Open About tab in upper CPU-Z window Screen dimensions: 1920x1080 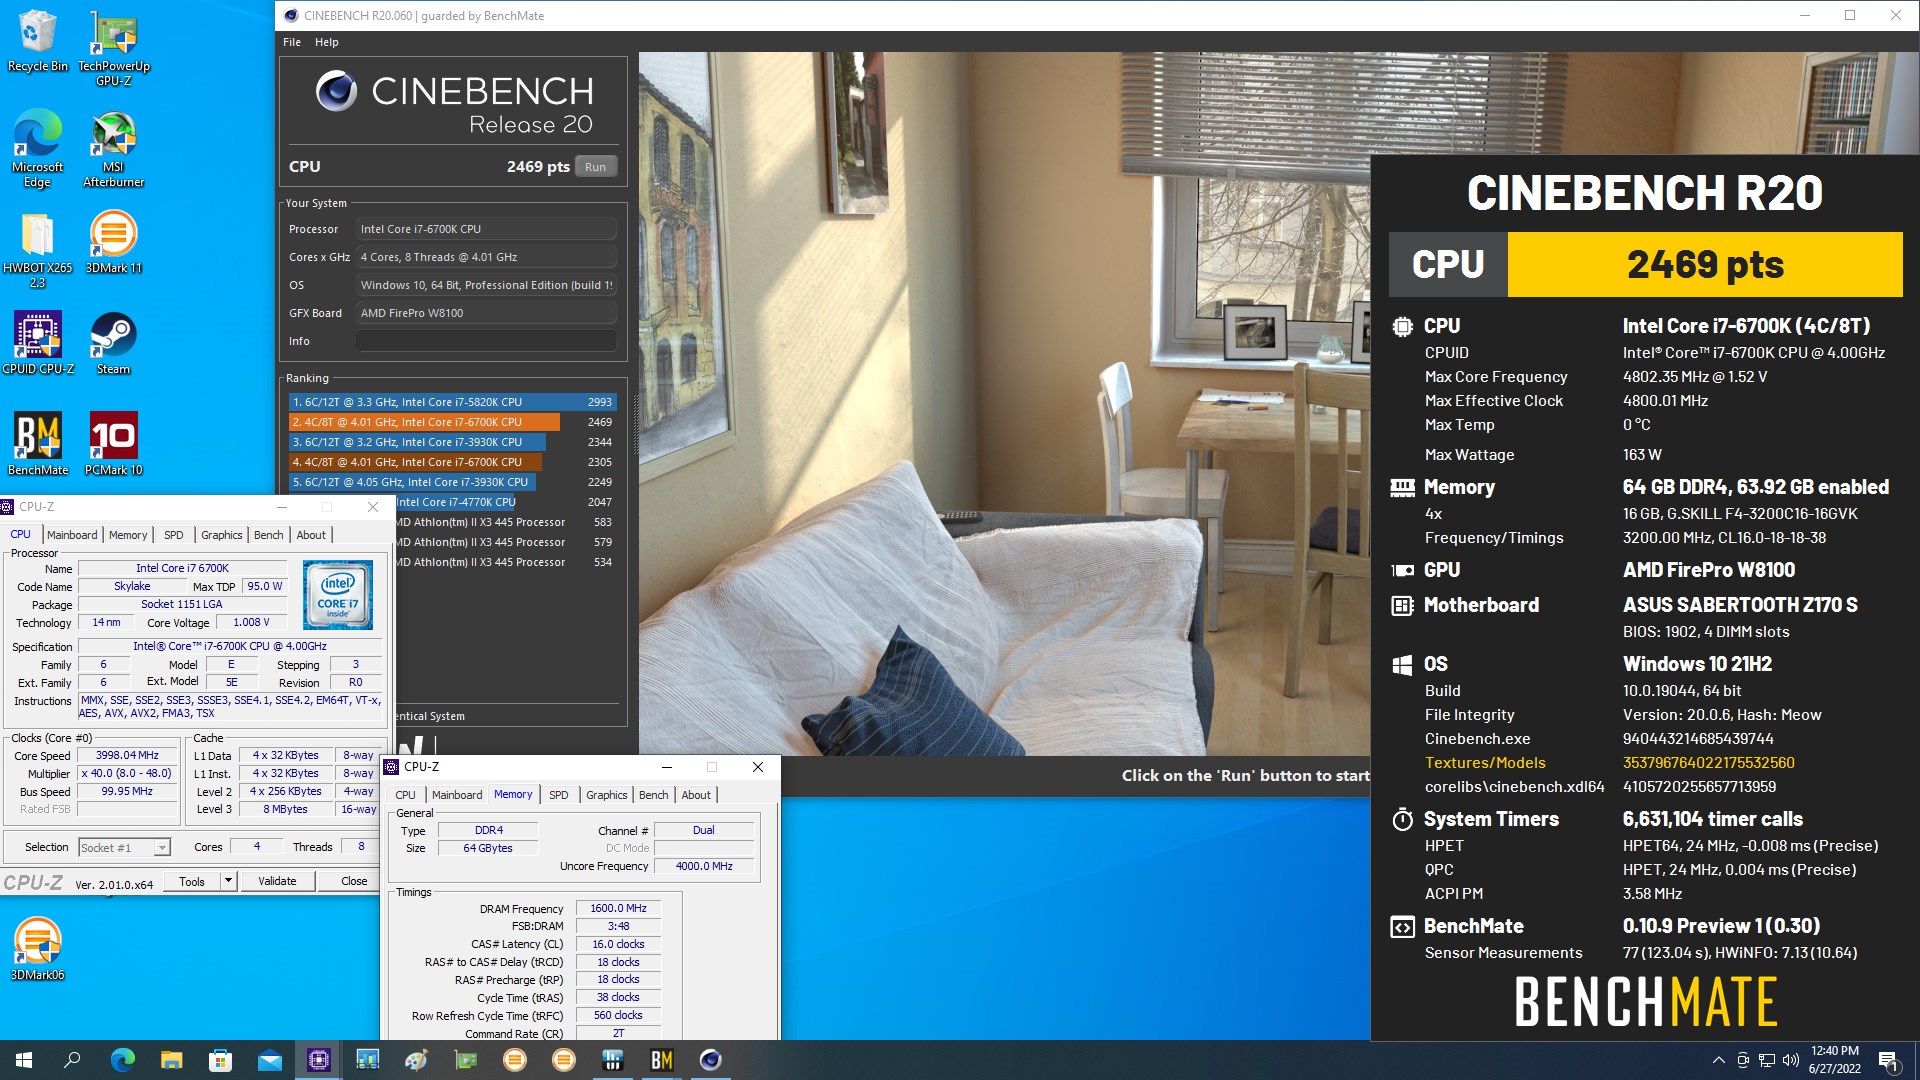(311, 535)
